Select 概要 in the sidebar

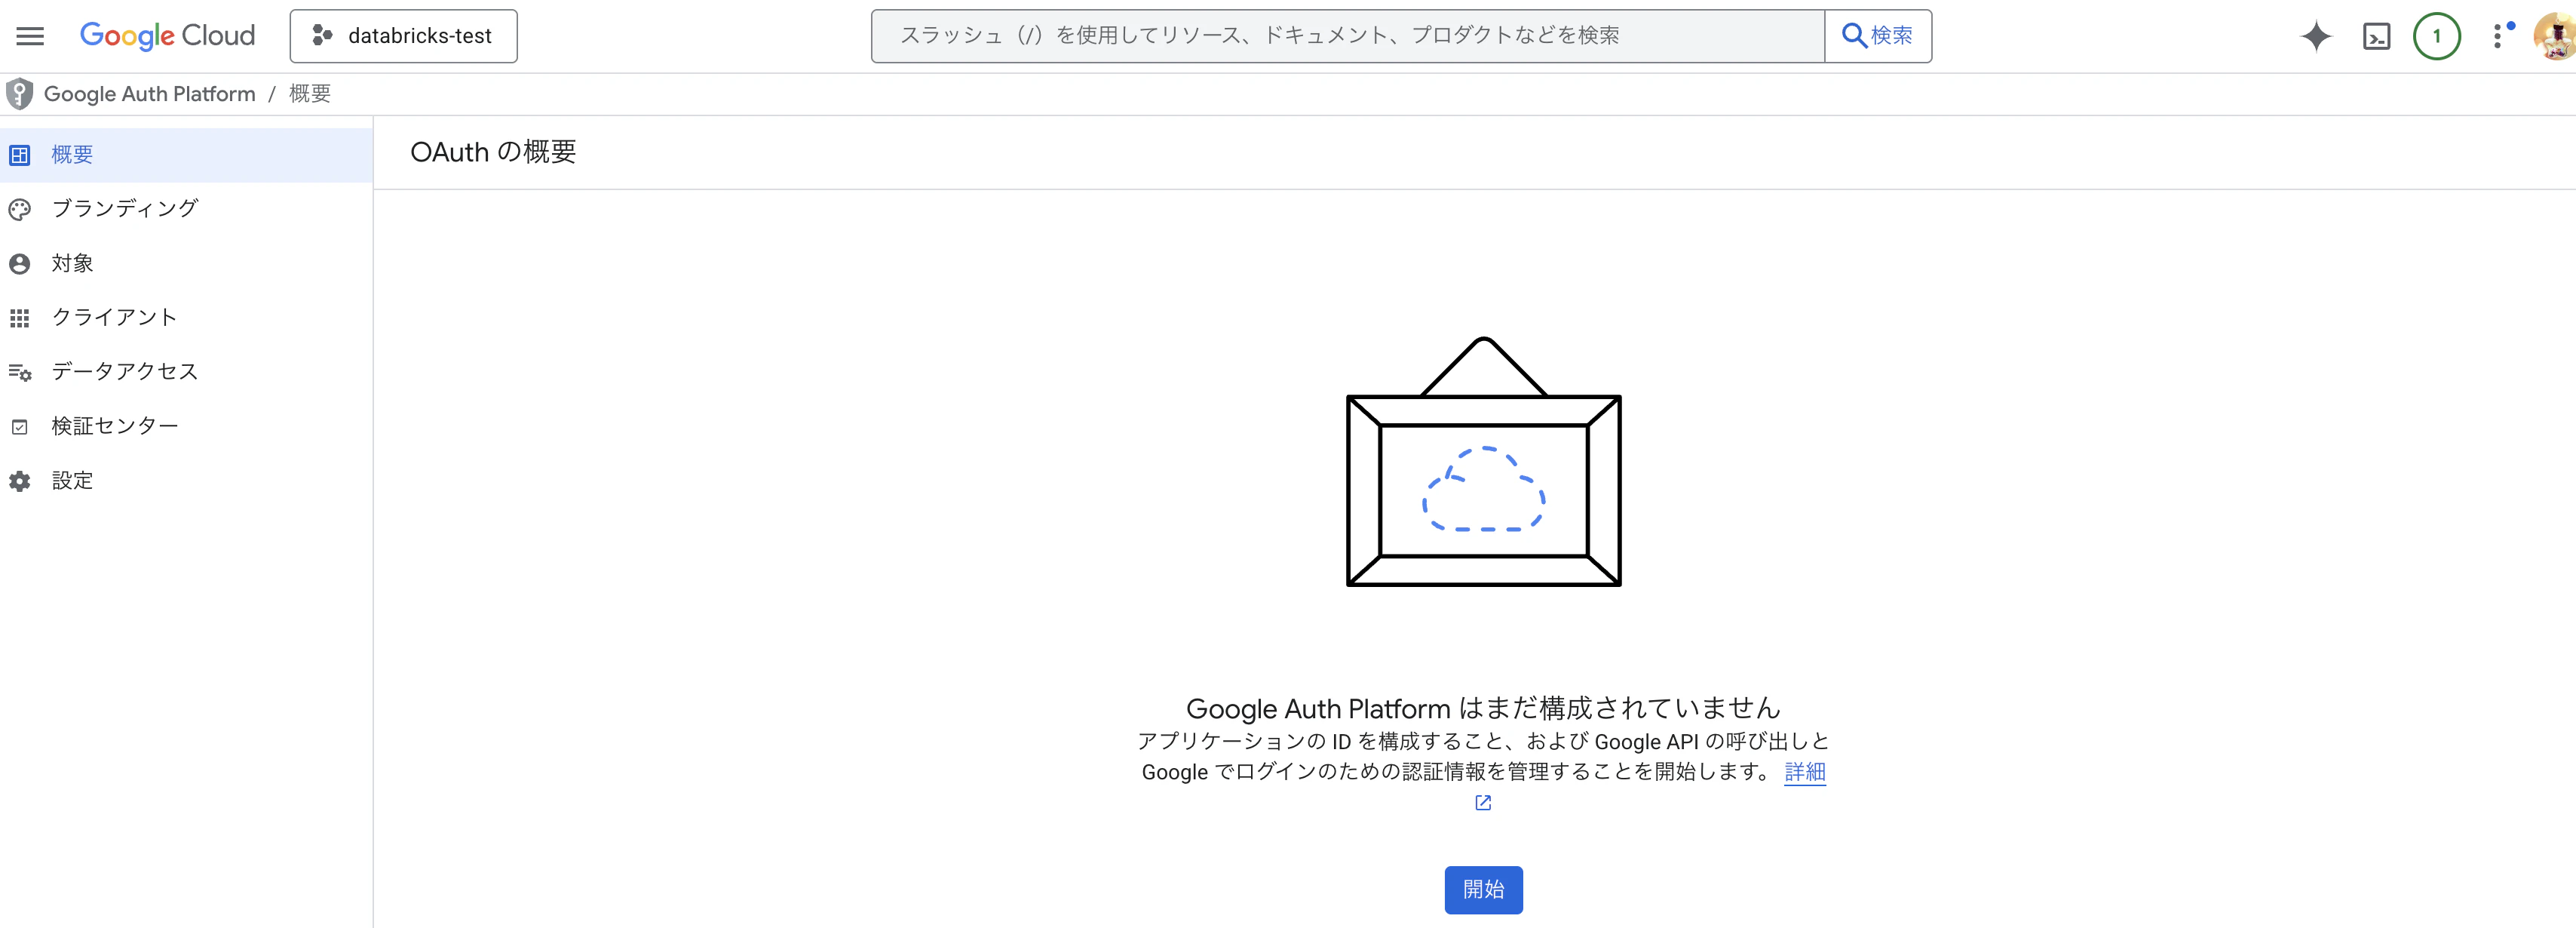click(72, 155)
